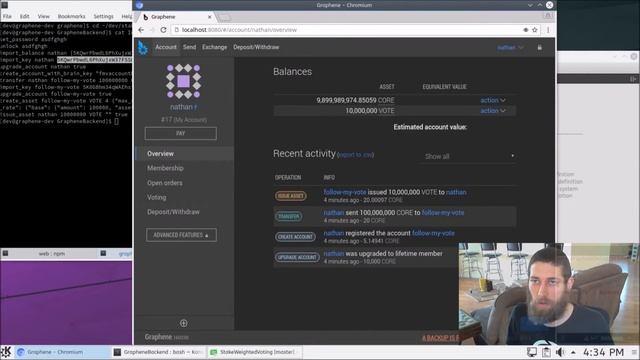This screenshot has height=360, width=640.
Task: Click the plus icon at sidebar bottom
Action: [x=184, y=323]
